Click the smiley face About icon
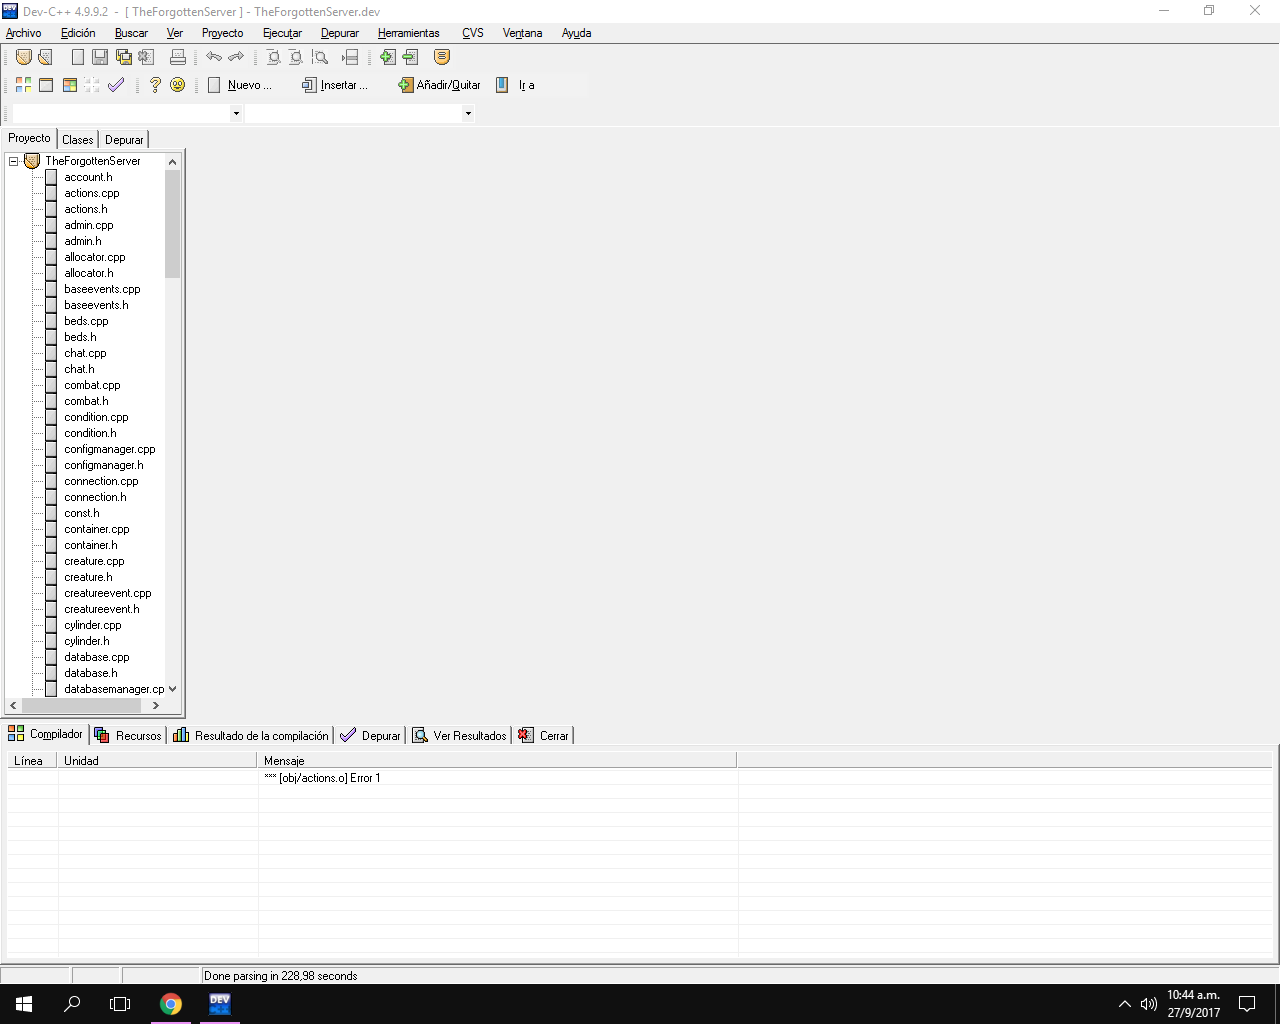 [x=178, y=85]
